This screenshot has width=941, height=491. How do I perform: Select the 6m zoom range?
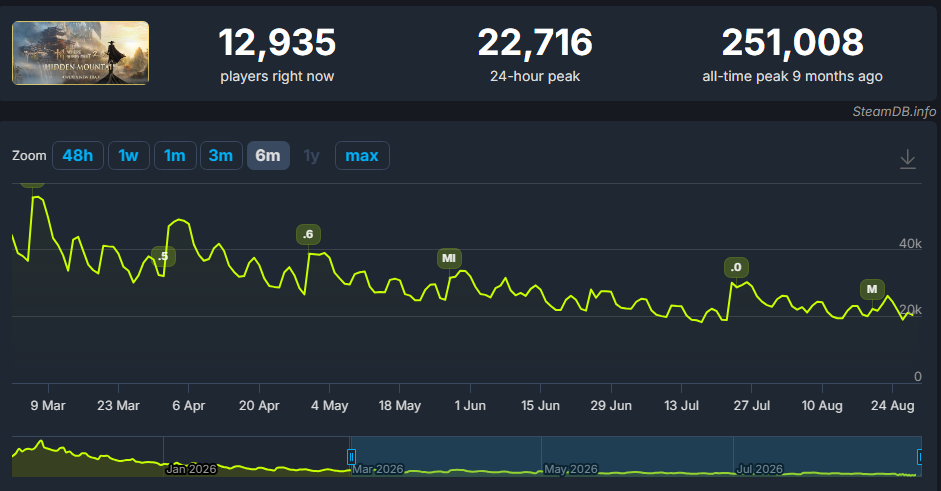[x=268, y=155]
